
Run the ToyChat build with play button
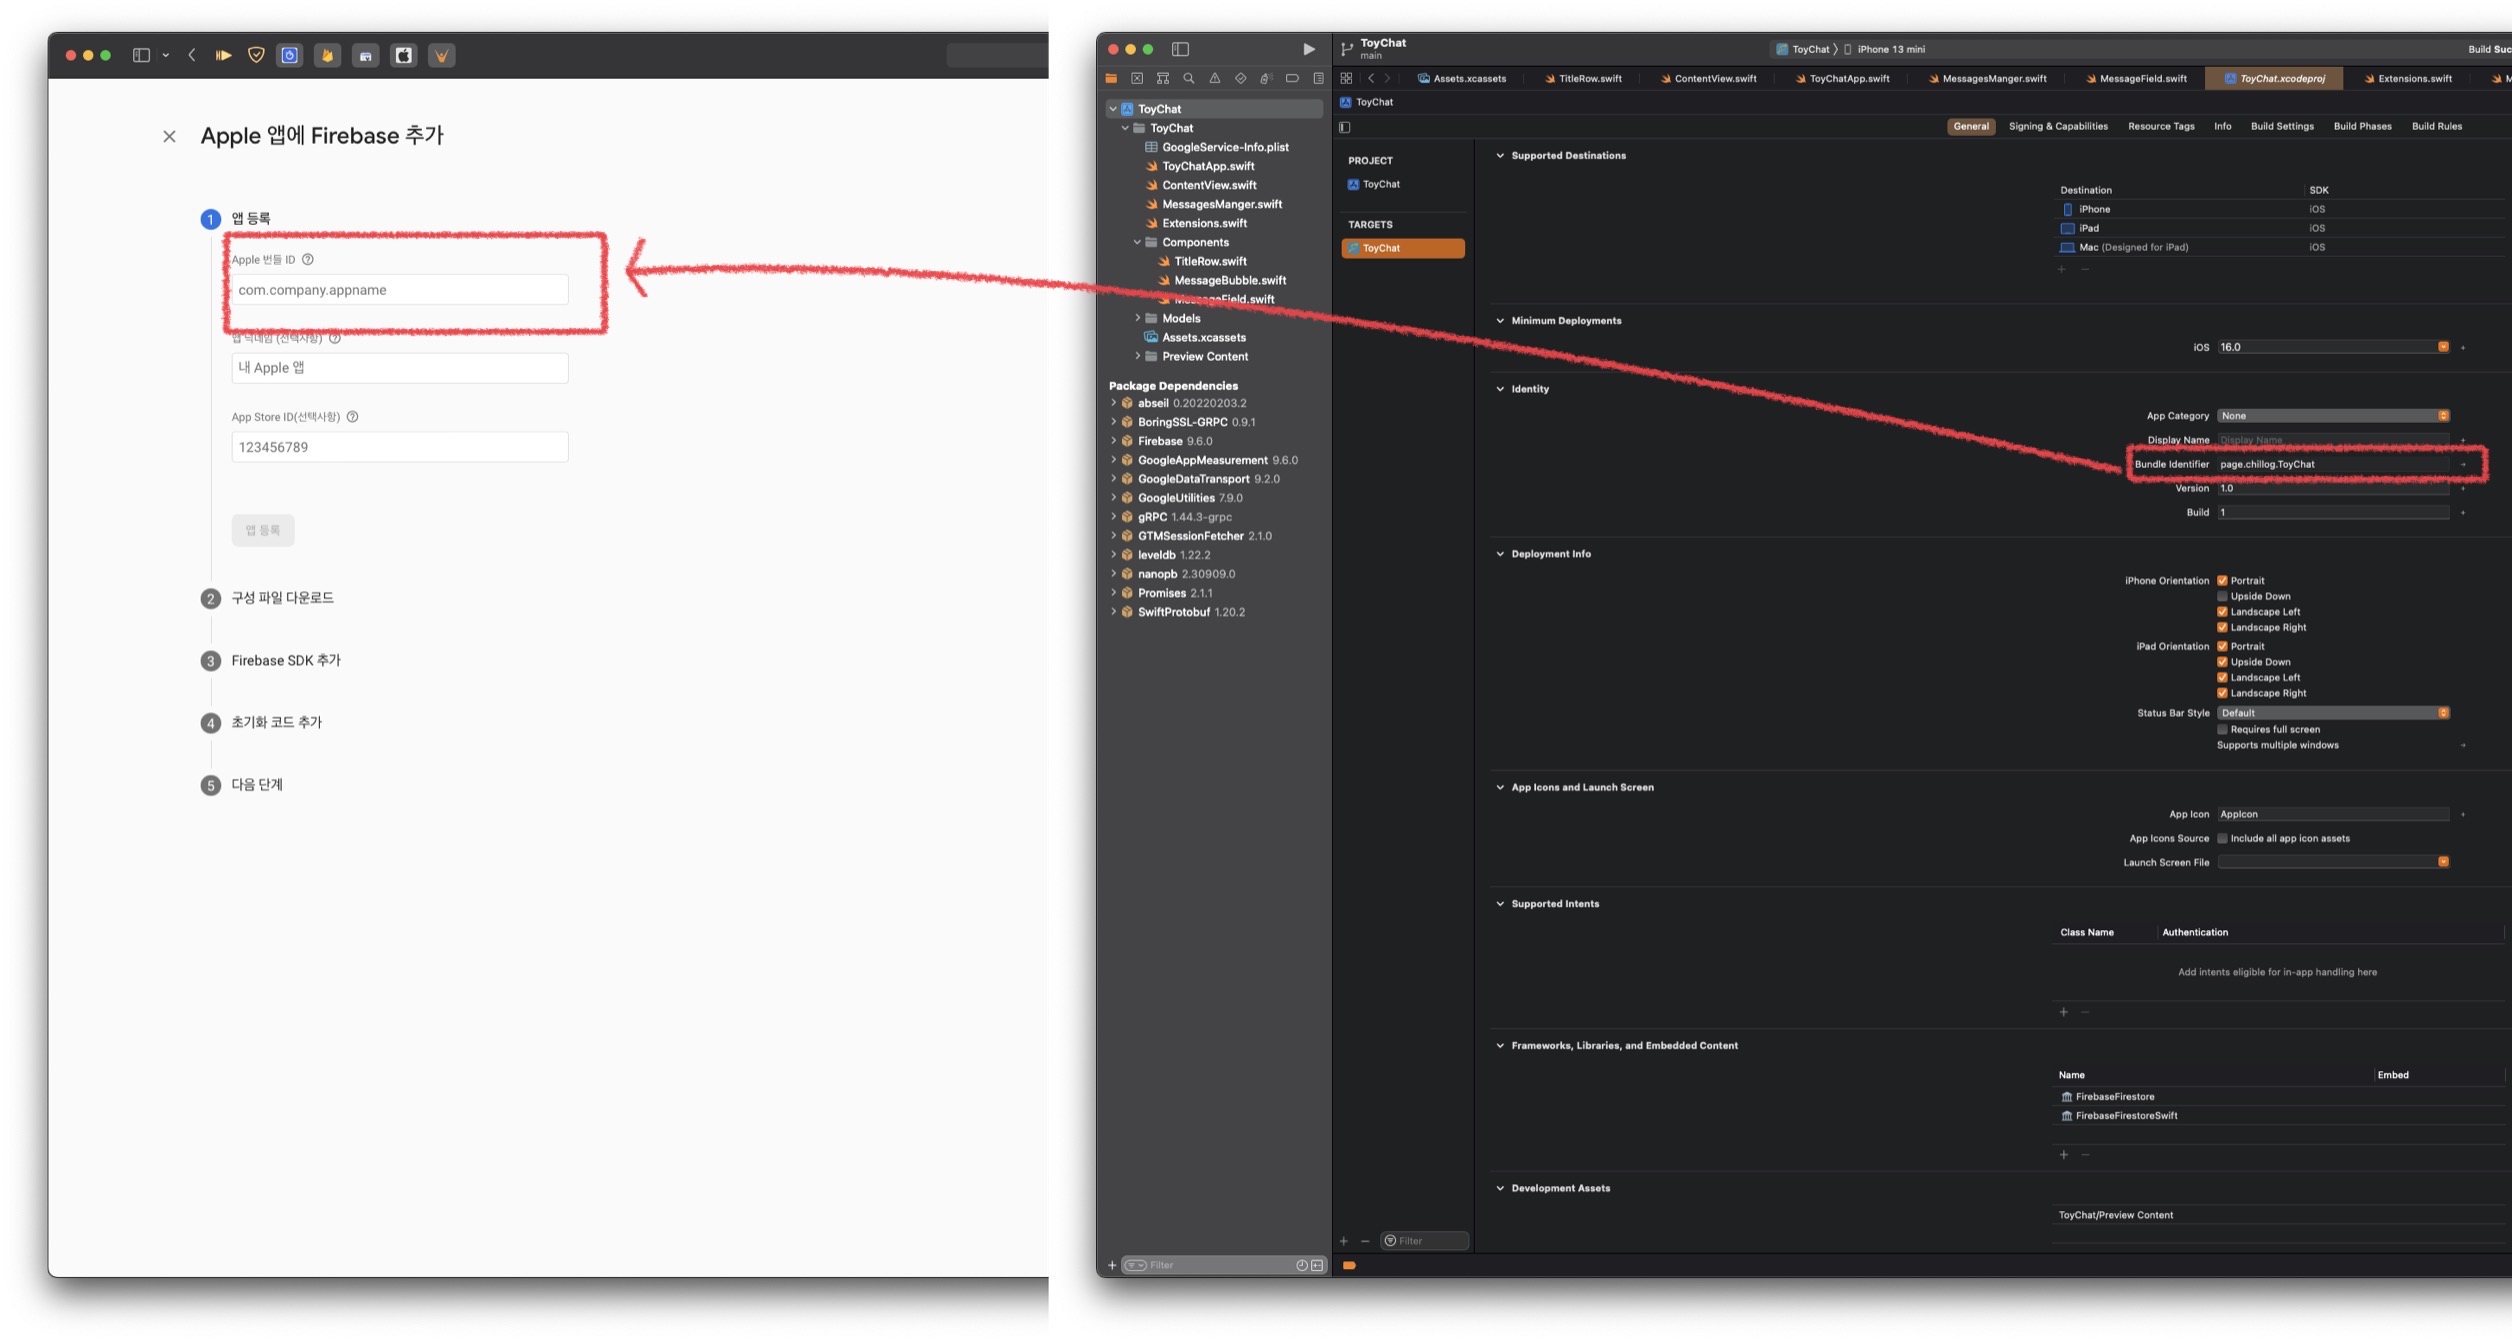[x=1308, y=49]
